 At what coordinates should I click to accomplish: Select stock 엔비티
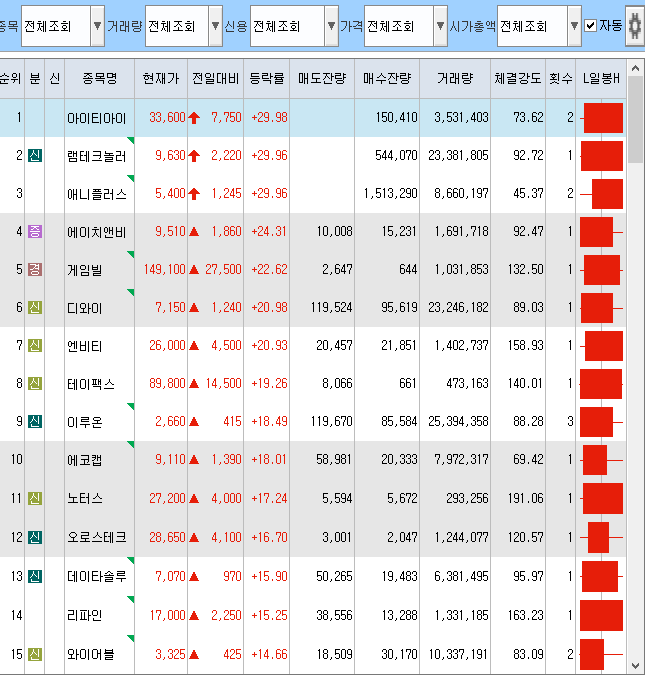85,346
